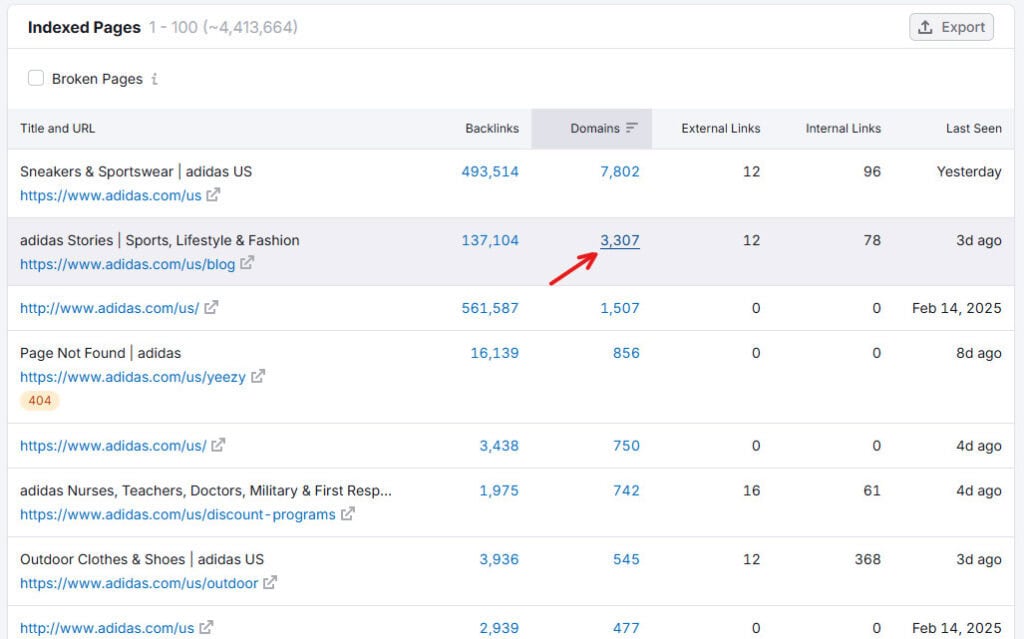Open external link icon beside http://www.adidas.com/us/

211,307
